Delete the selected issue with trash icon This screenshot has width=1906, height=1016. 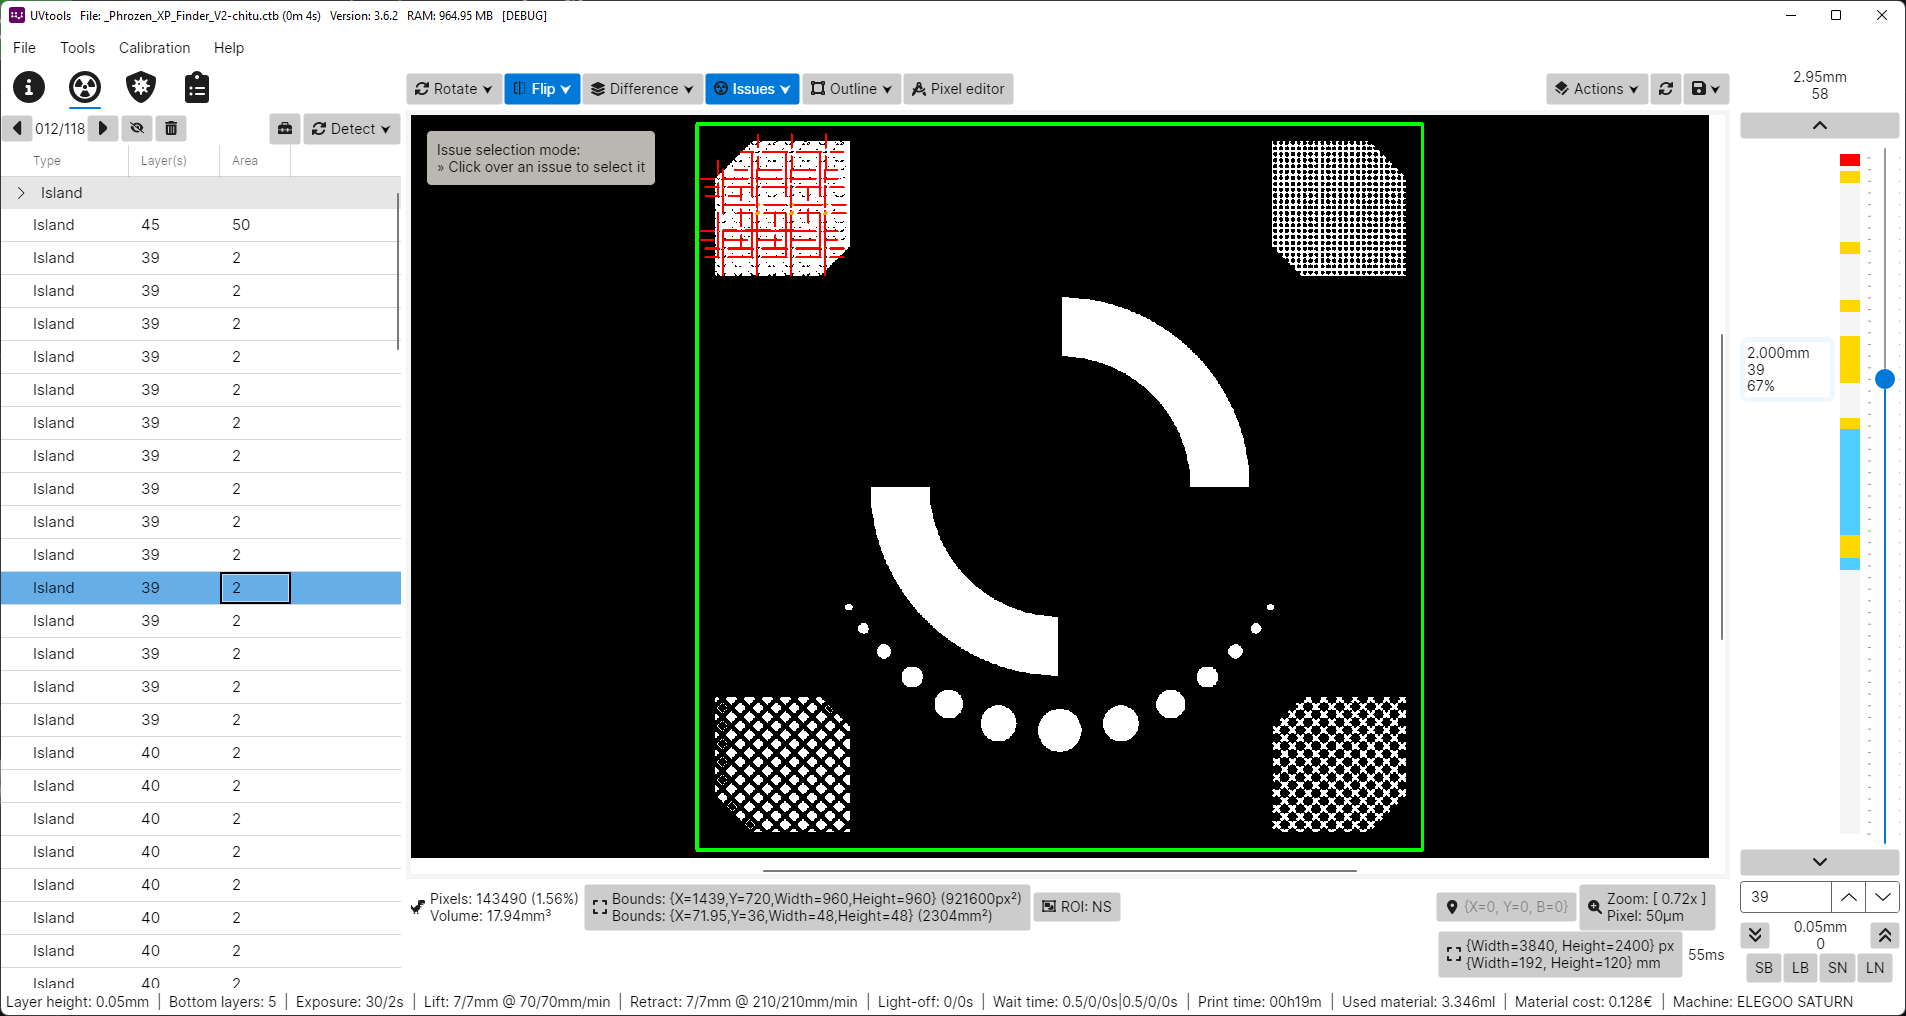171,128
